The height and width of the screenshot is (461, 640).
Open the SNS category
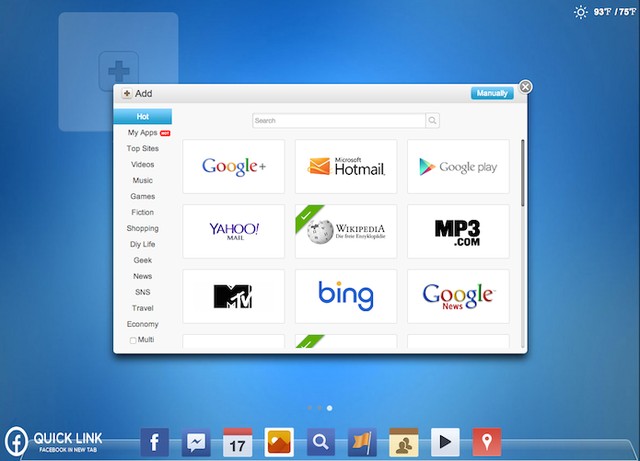tap(142, 292)
